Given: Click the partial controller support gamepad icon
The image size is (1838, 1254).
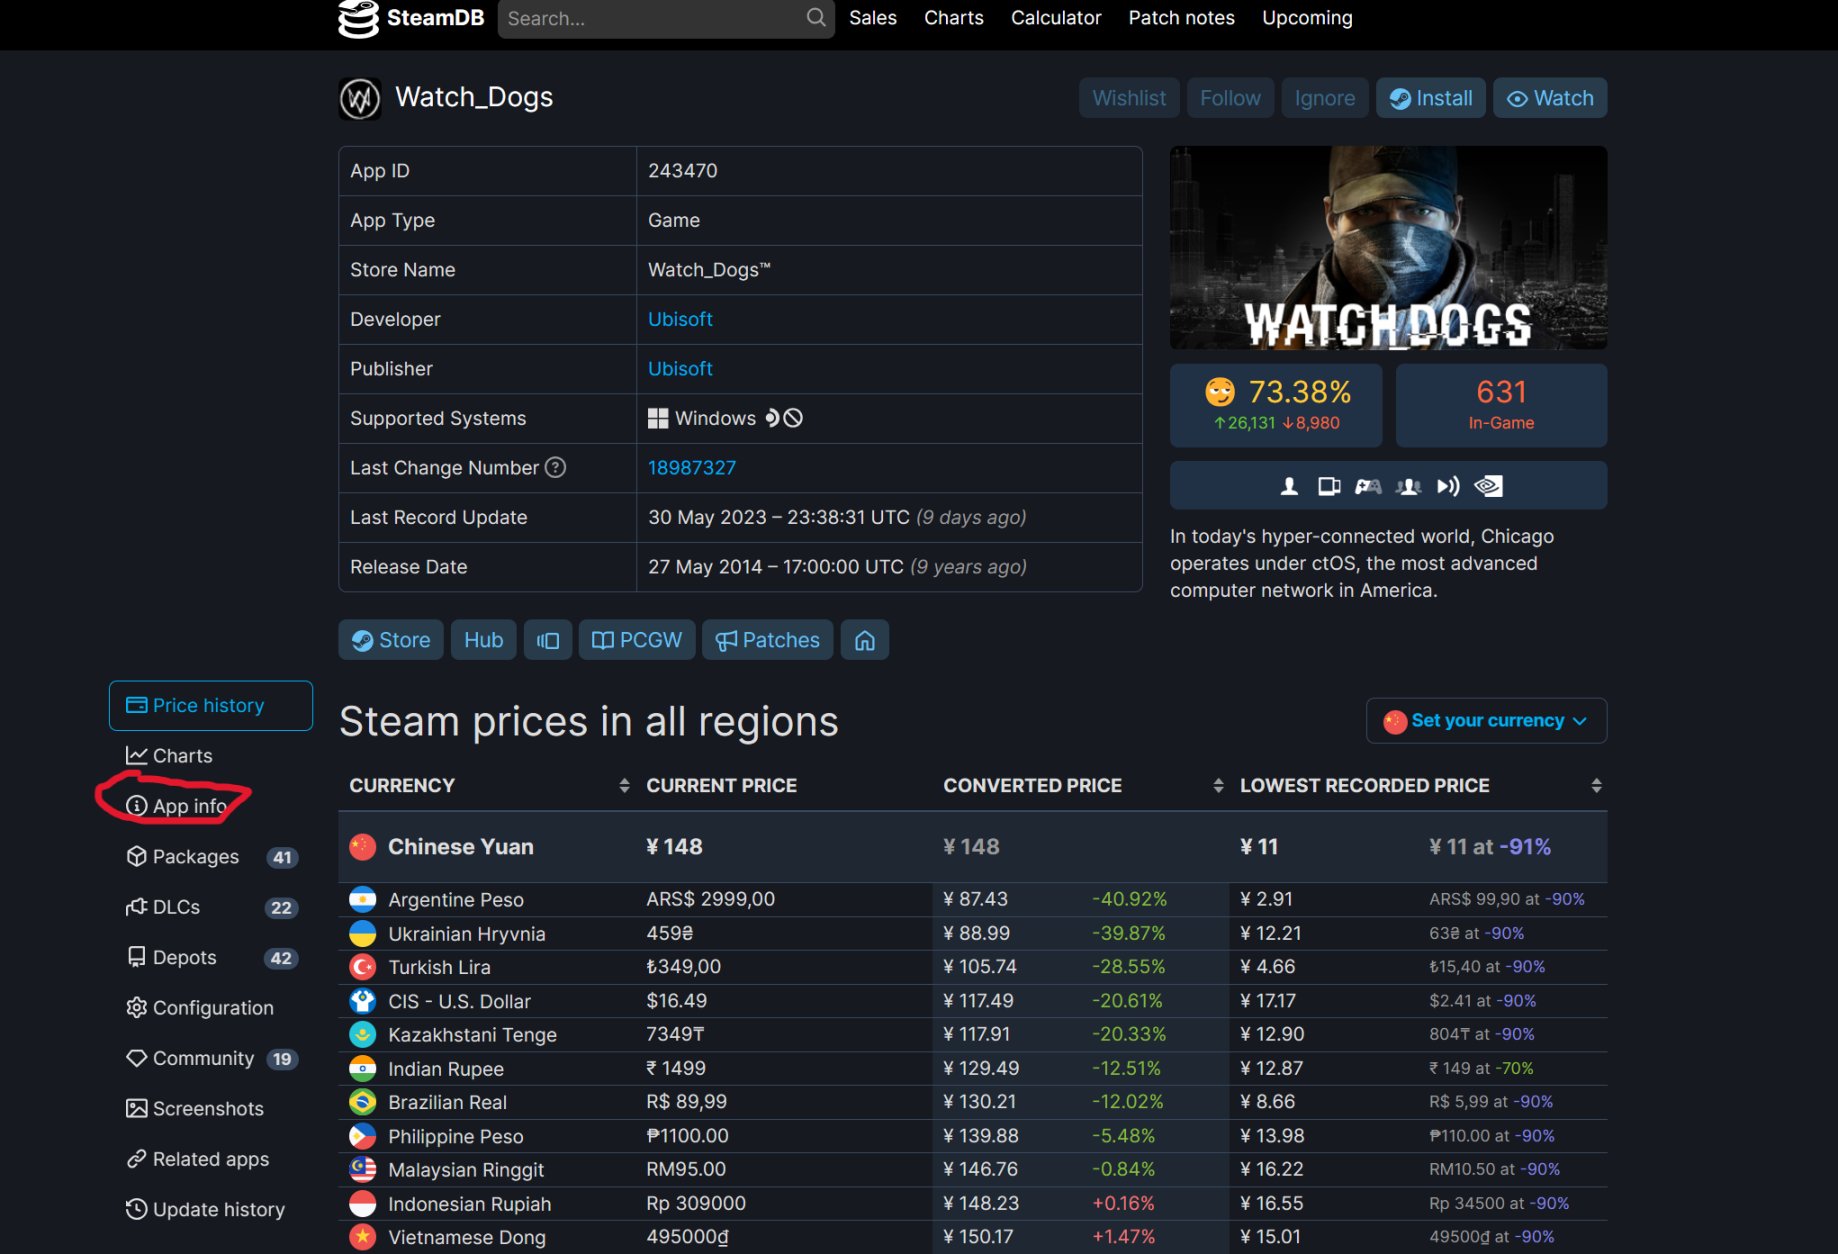Looking at the screenshot, I should (1368, 486).
